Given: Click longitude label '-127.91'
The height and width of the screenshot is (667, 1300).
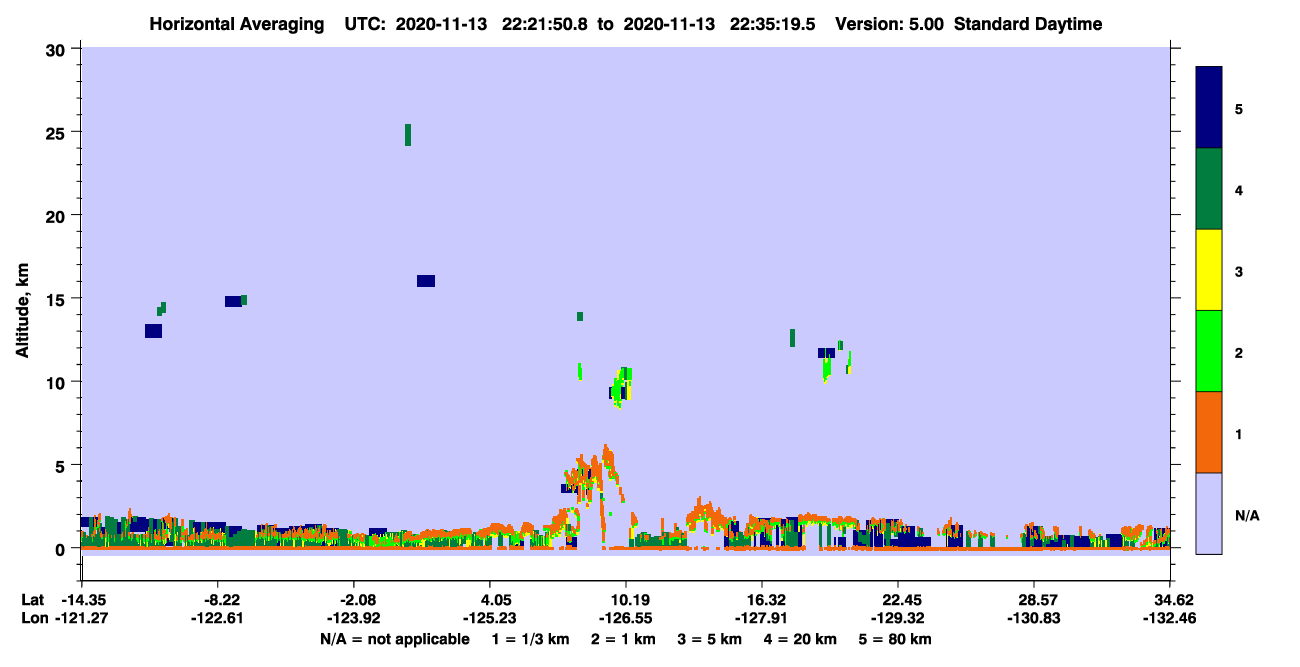Looking at the screenshot, I should [x=762, y=618].
